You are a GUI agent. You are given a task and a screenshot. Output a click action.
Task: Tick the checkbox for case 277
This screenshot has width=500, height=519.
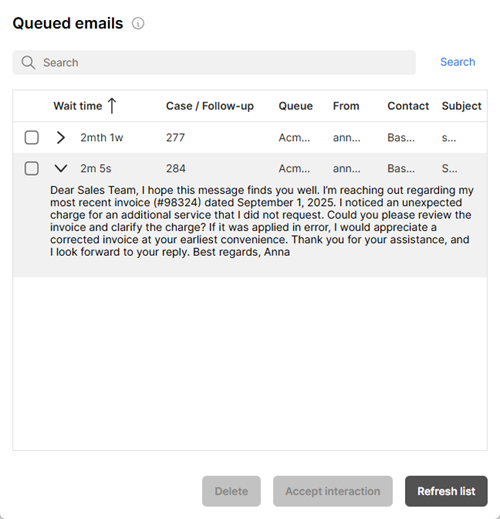pyautogui.click(x=32, y=137)
